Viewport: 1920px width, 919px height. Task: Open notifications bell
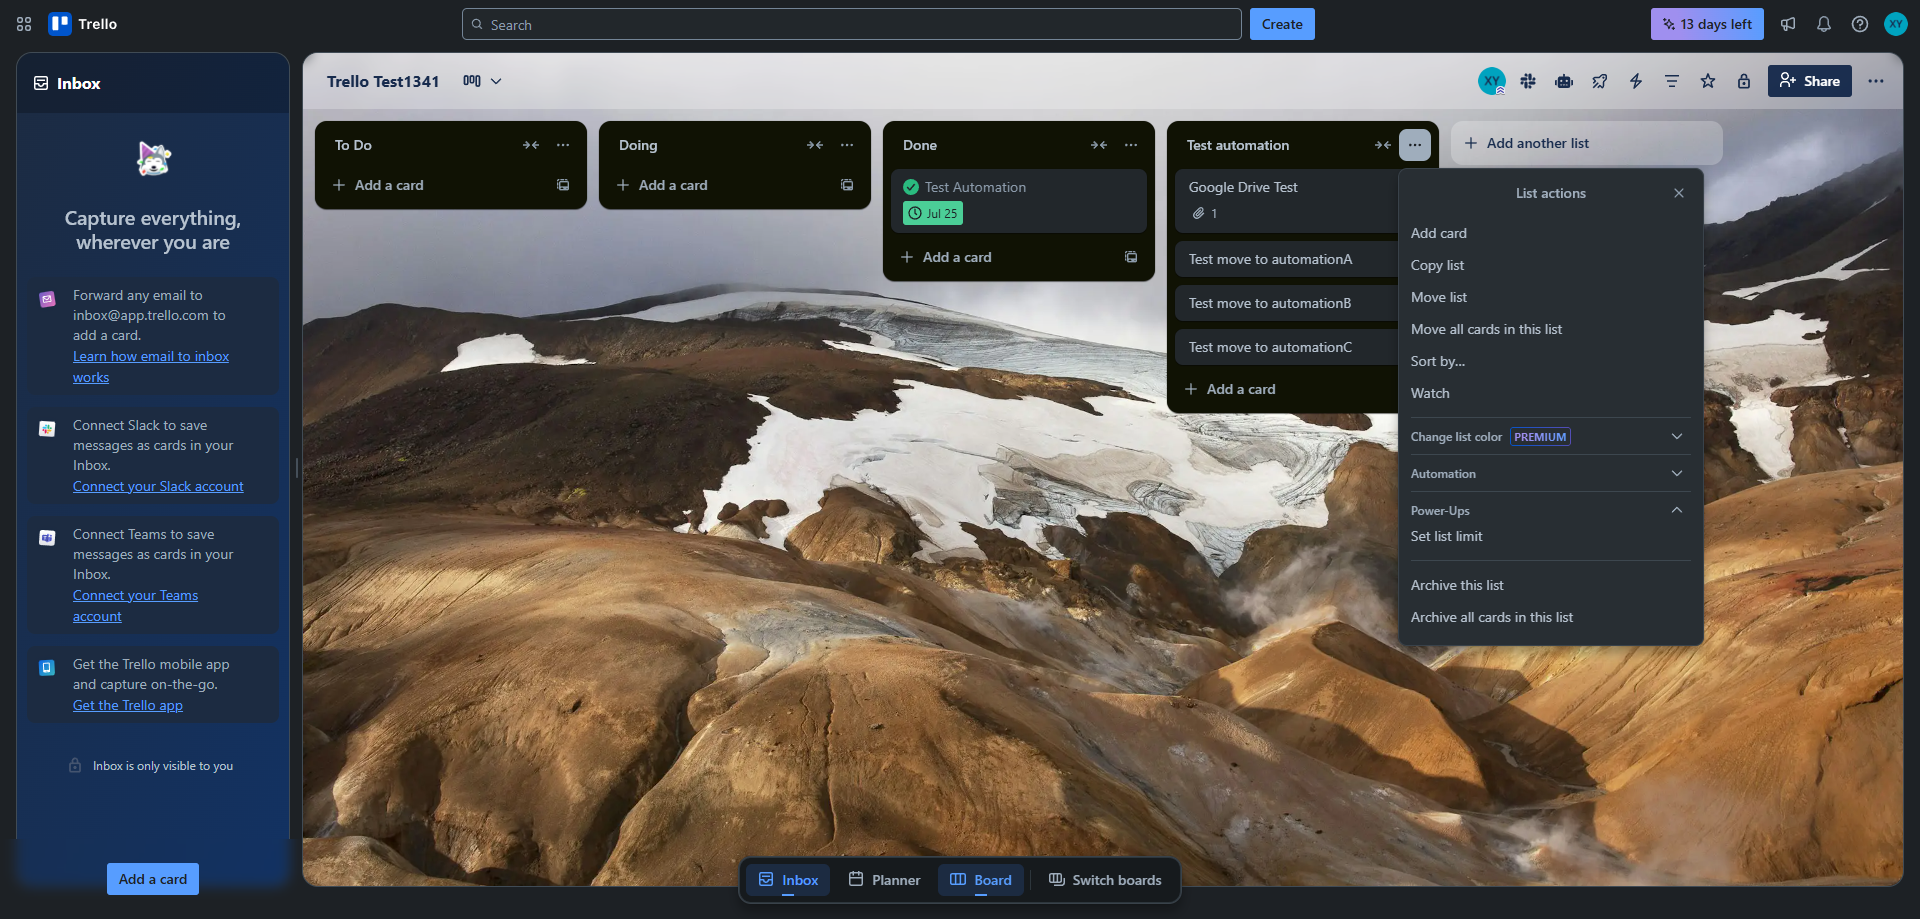[x=1824, y=24]
